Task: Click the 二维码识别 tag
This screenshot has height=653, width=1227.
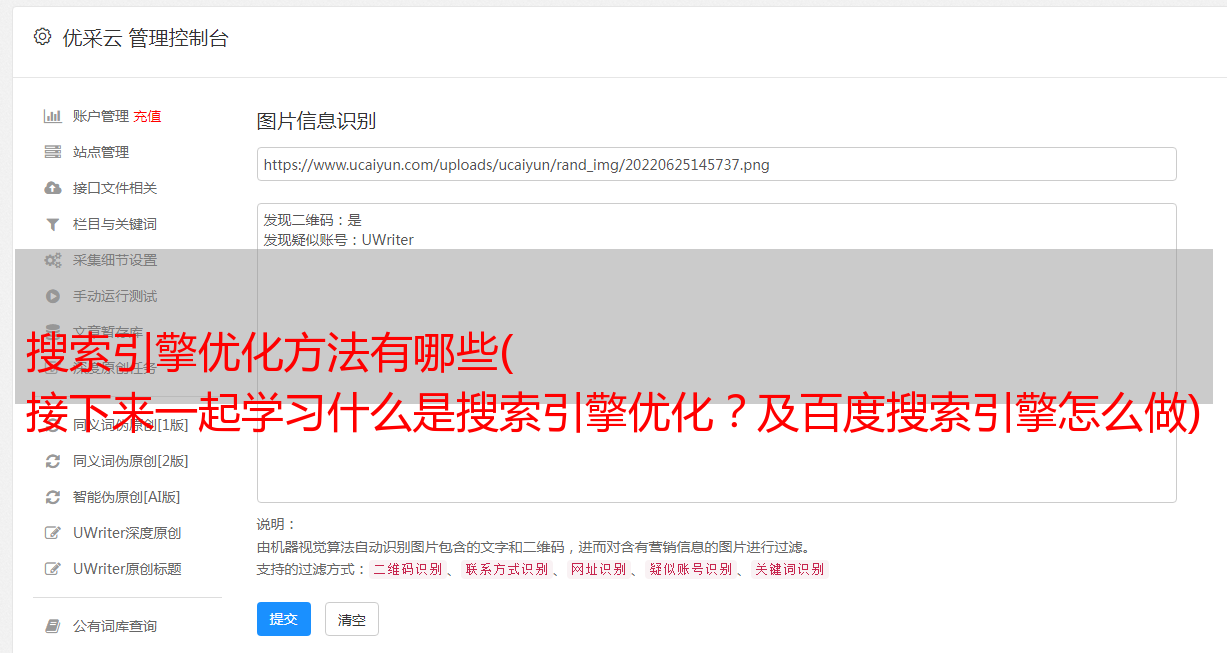Action: [x=407, y=569]
